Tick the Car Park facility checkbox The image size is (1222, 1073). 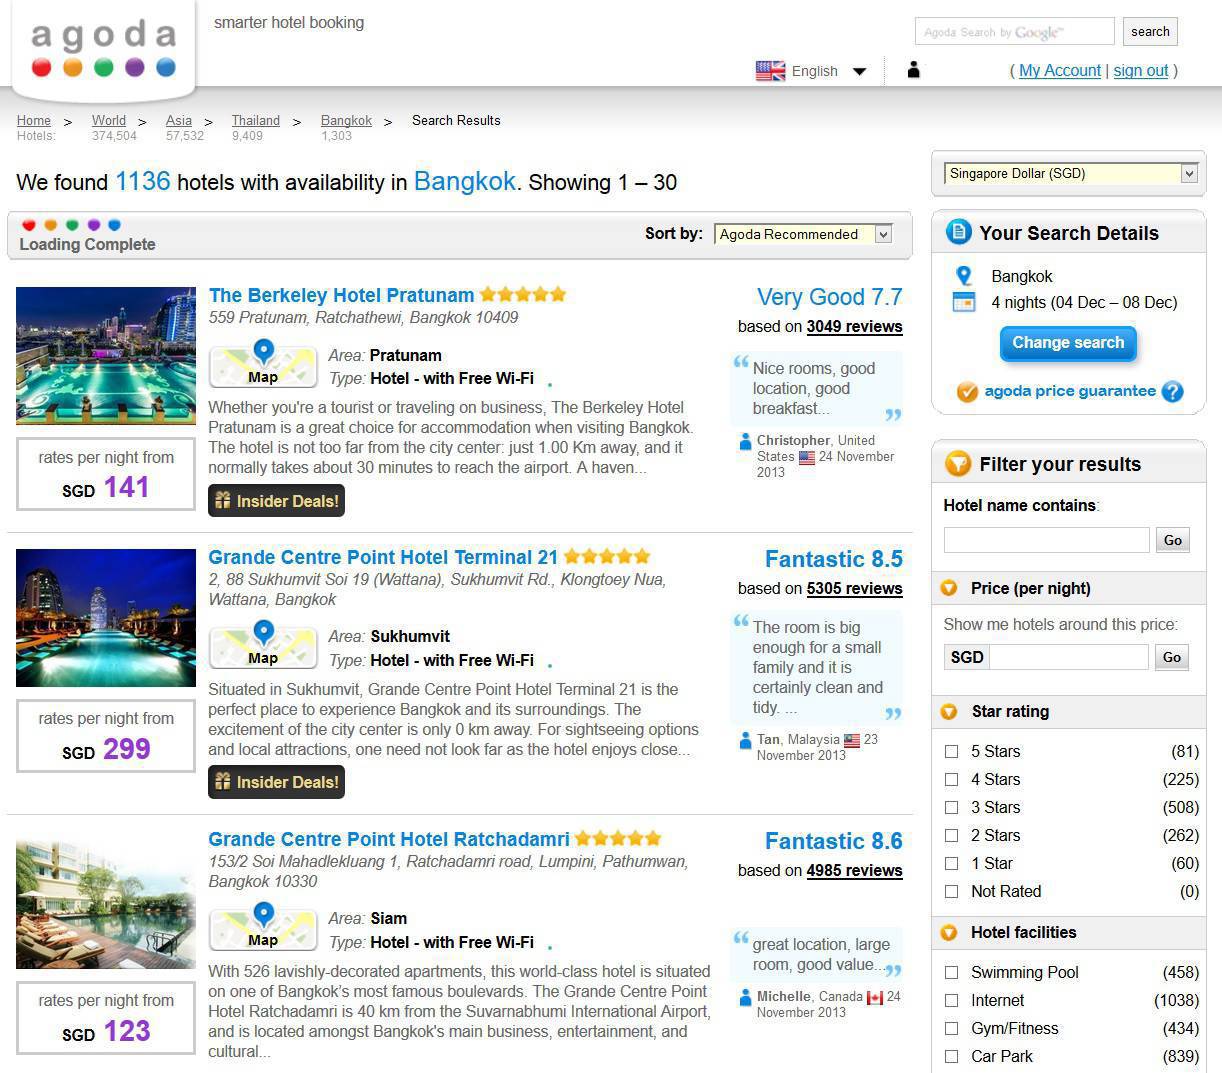click(952, 1056)
